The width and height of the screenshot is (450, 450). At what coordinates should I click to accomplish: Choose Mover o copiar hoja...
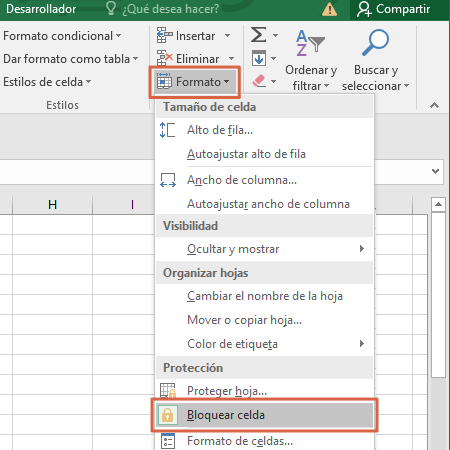265,320
